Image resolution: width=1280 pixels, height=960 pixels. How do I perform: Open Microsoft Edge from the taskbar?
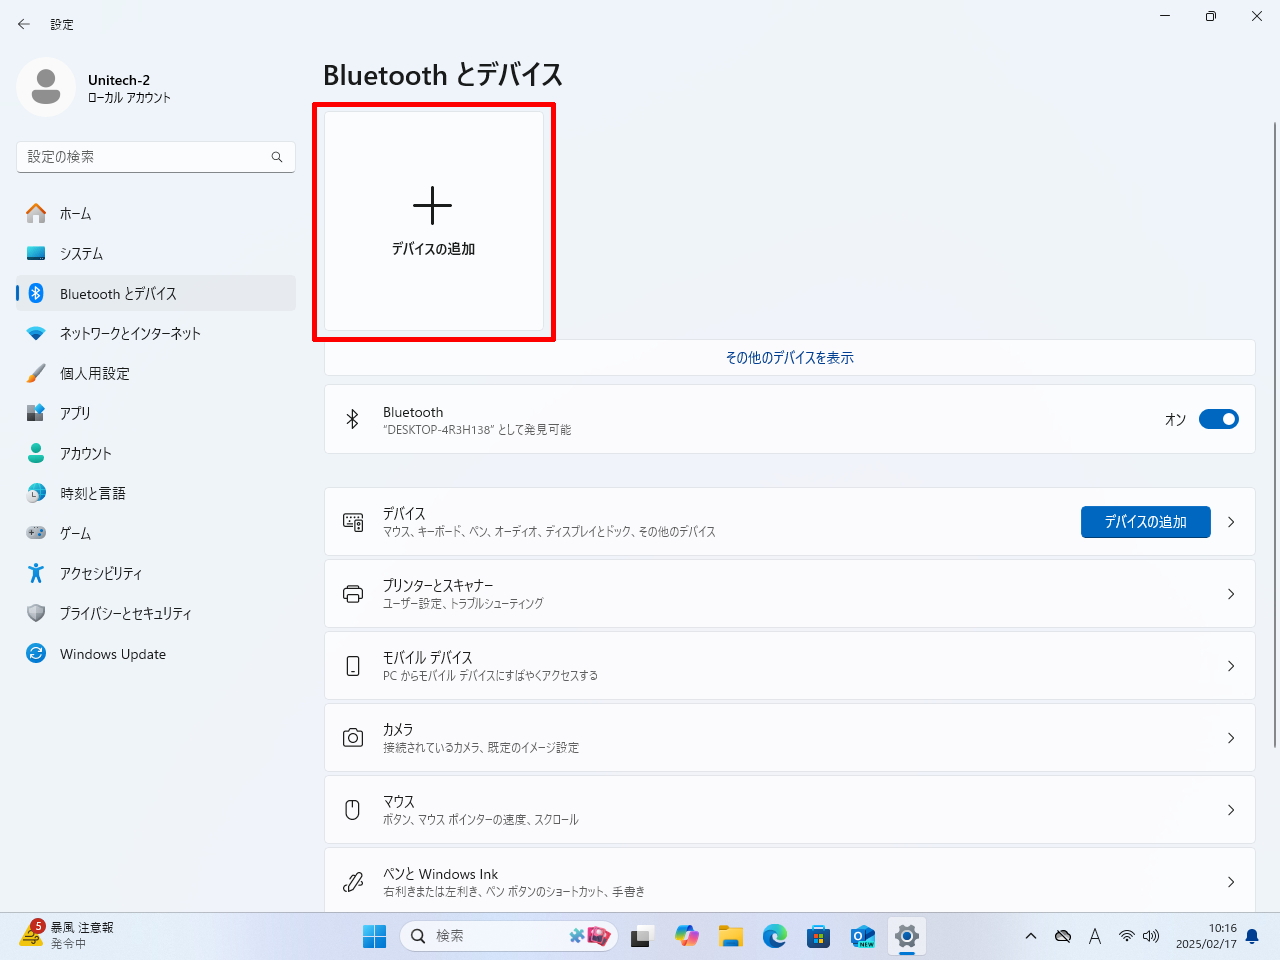coord(775,936)
